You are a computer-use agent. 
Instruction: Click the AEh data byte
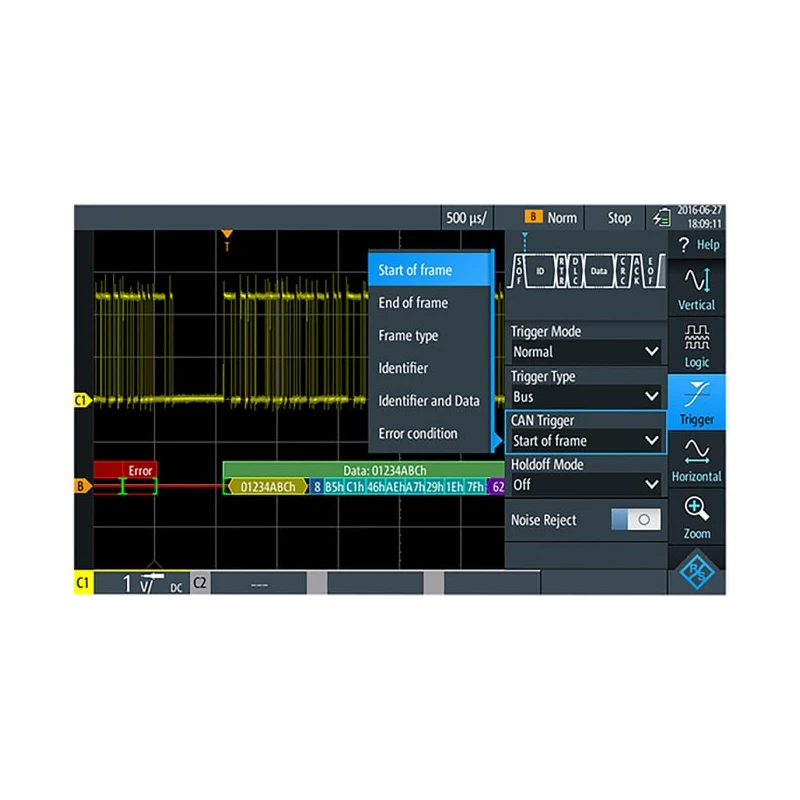tap(395, 487)
